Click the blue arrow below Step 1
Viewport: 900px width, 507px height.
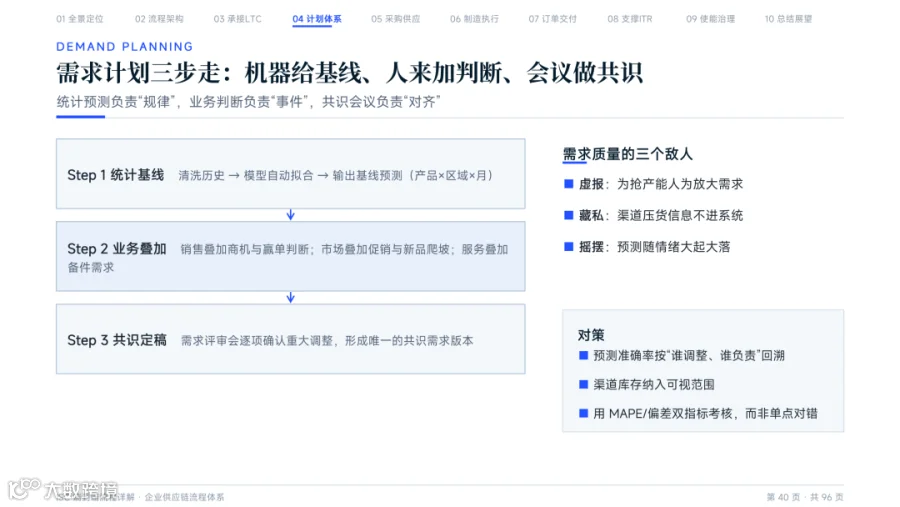point(290,215)
